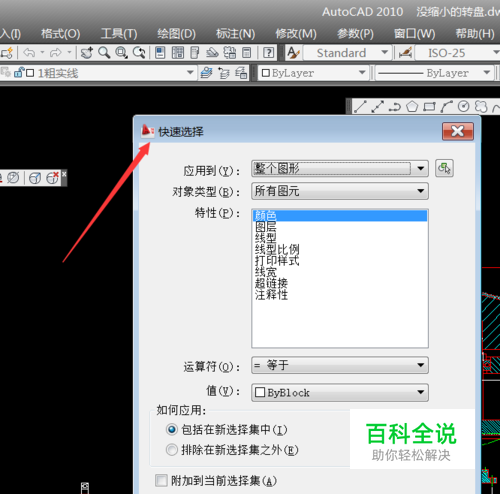Click the layer color swatch beside 1粗实线
Viewport: 500px width, 494px height.
click(x=30, y=73)
